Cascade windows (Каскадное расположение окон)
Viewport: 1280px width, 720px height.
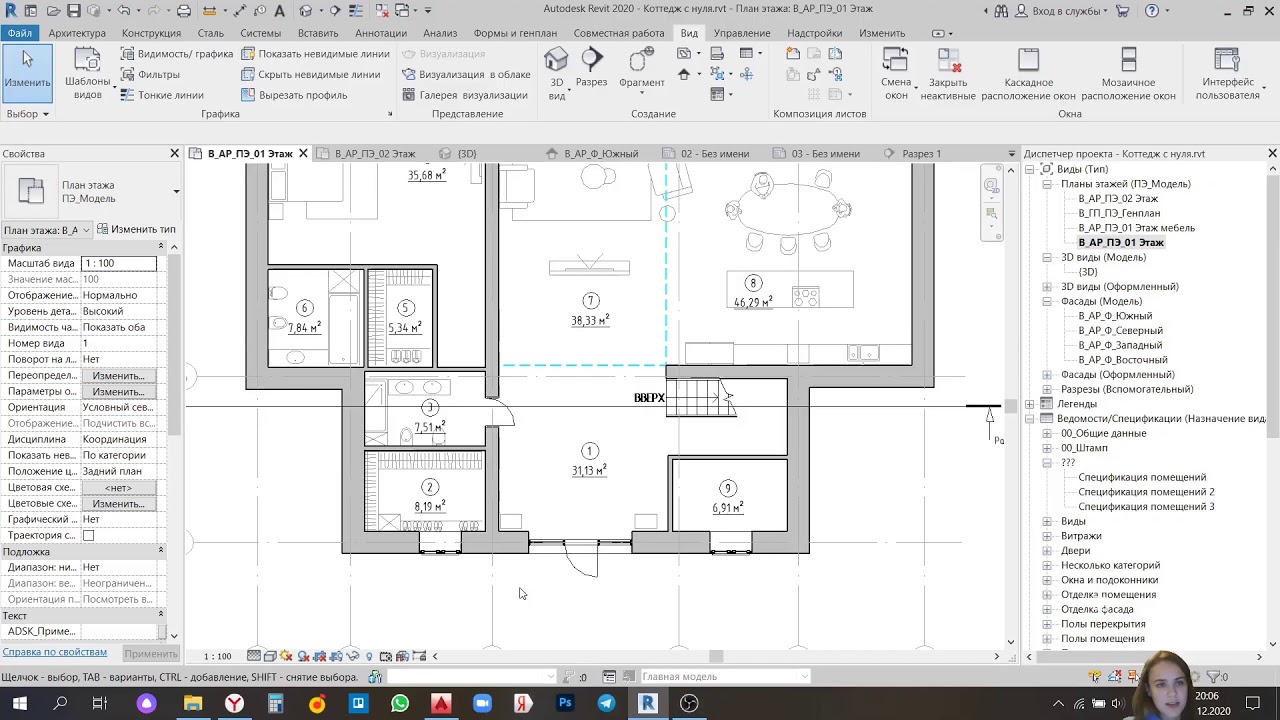tap(1028, 73)
